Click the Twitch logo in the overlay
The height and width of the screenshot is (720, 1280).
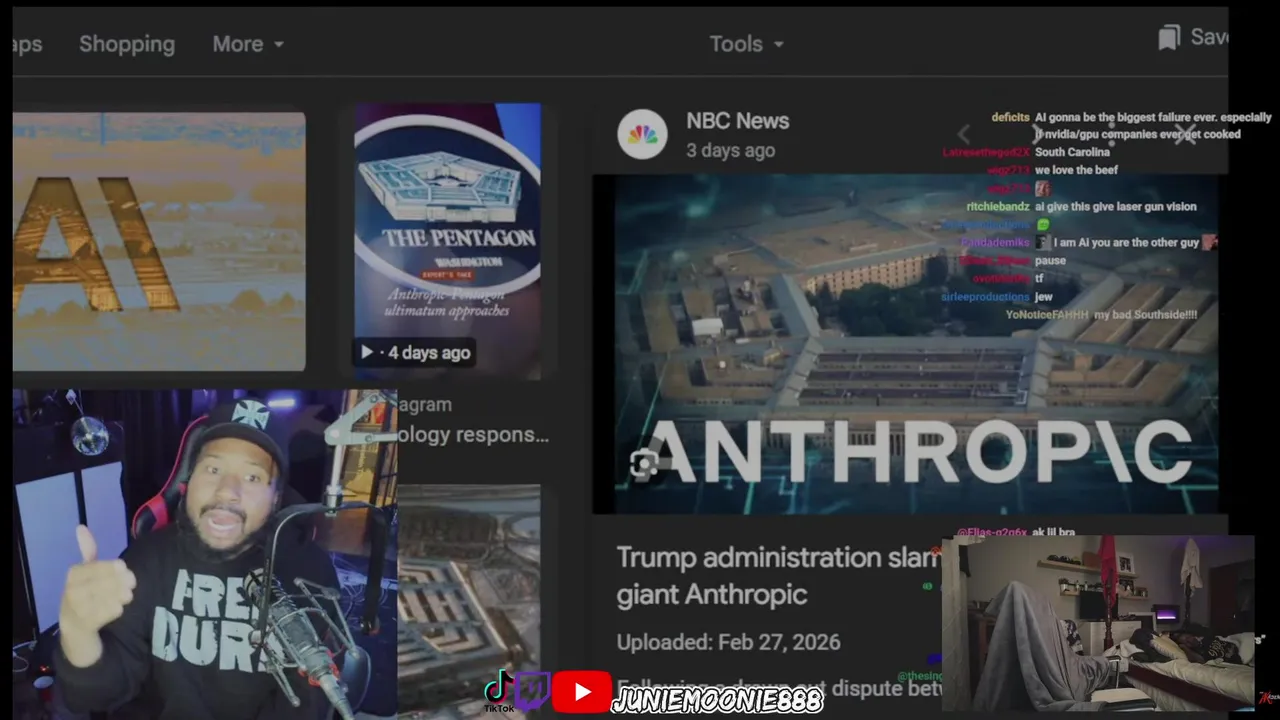(x=532, y=690)
